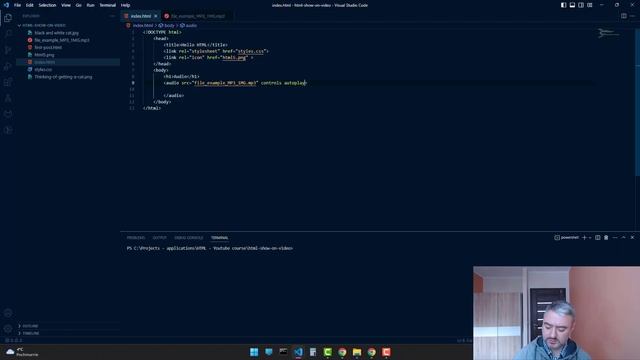
Task: Click the VS Code taskbar icon
Action: pos(298,352)
